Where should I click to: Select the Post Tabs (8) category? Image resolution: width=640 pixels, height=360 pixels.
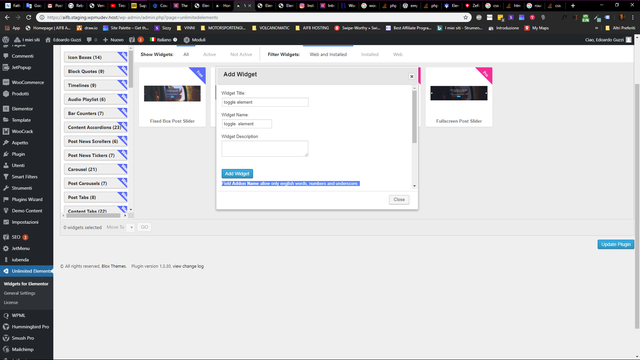tap(96, 197)
